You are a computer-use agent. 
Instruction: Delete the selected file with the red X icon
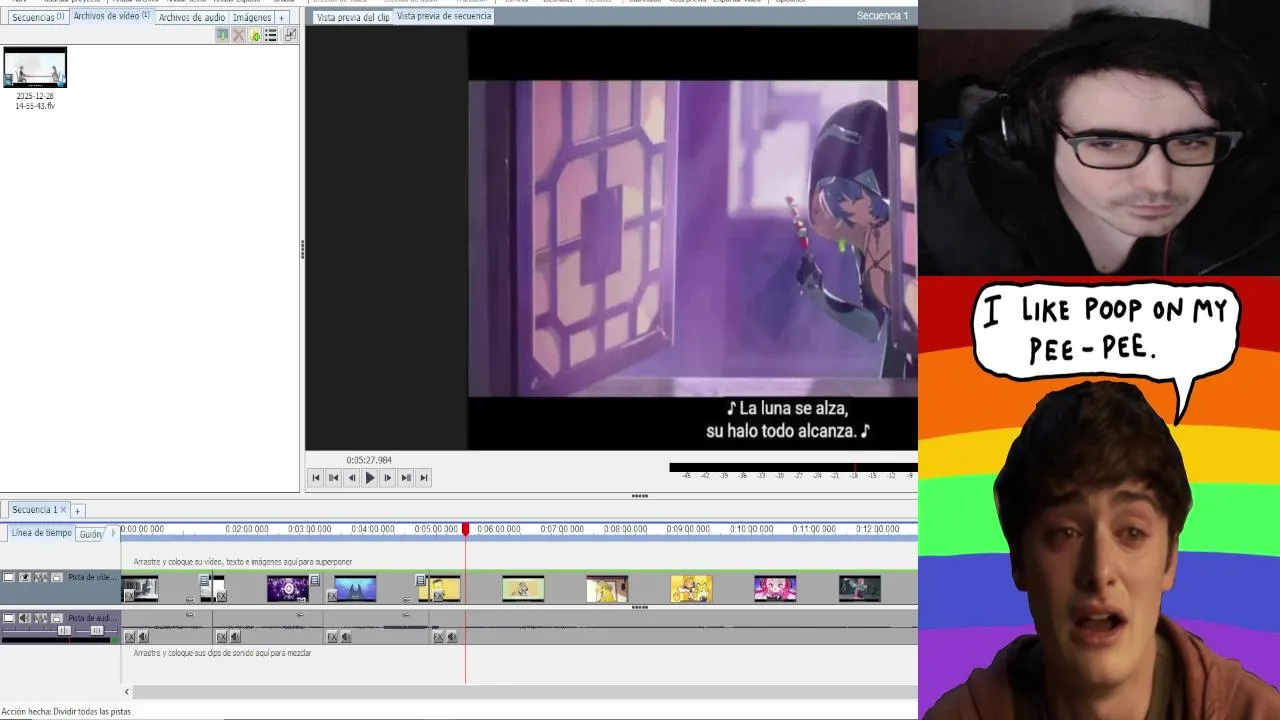click(238, 35)
